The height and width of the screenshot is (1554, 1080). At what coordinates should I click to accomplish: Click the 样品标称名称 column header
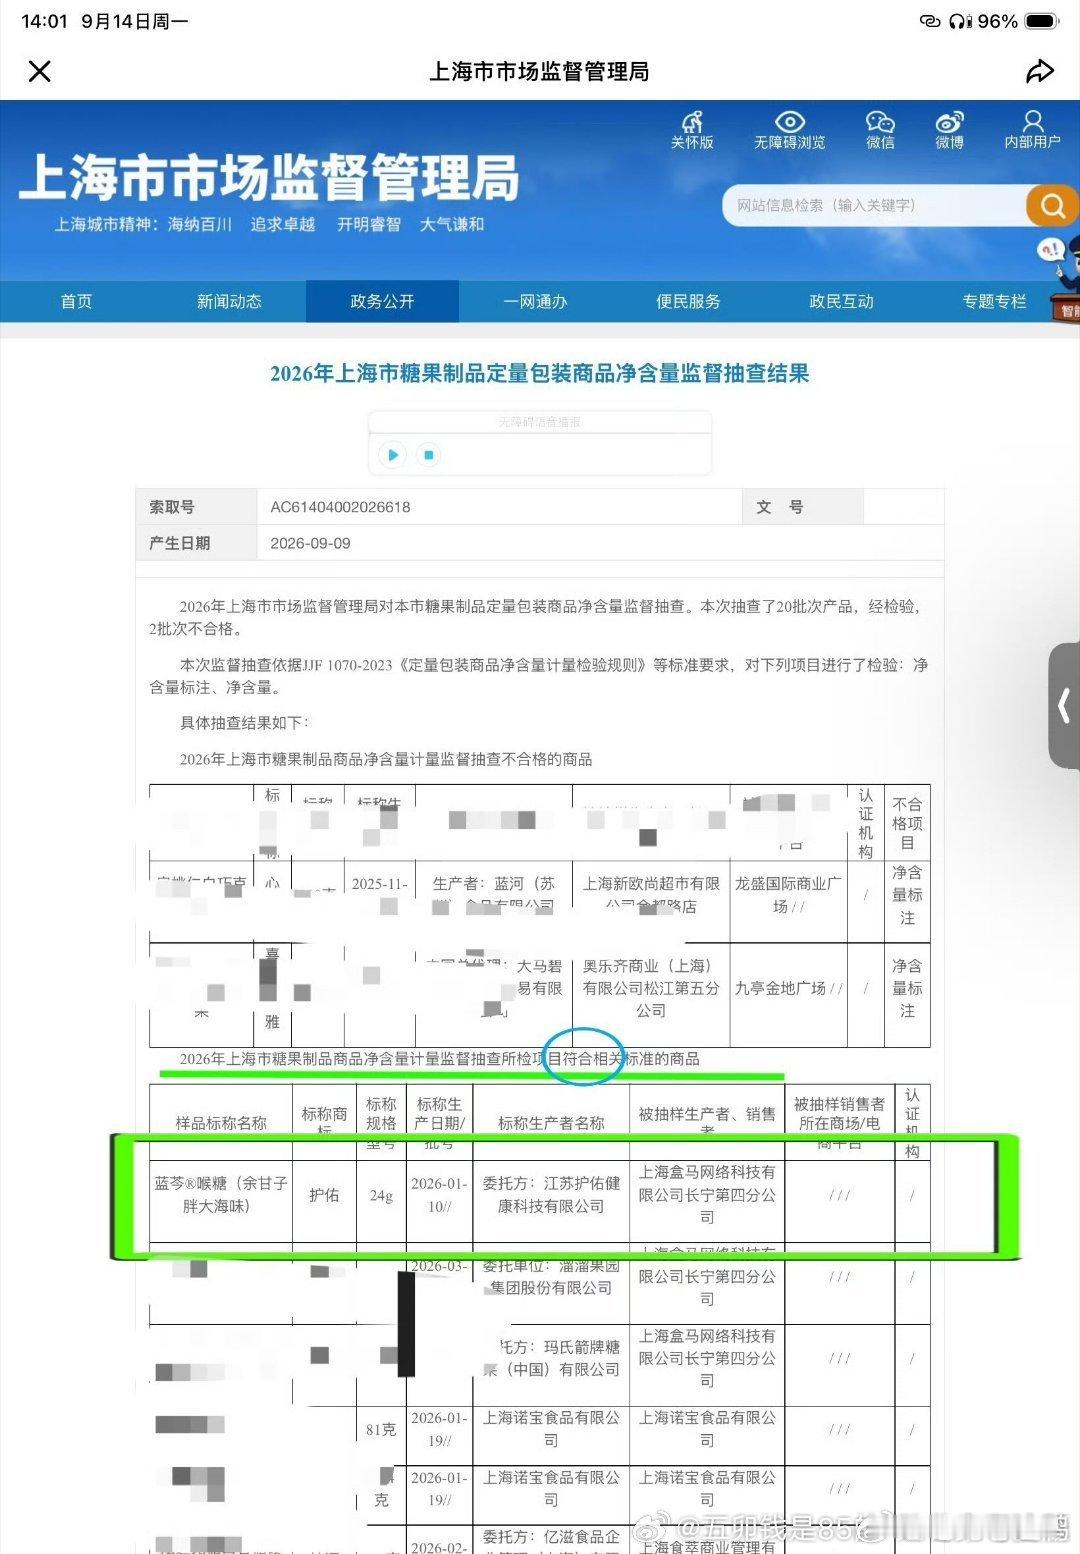click(x=221, y=1123)
